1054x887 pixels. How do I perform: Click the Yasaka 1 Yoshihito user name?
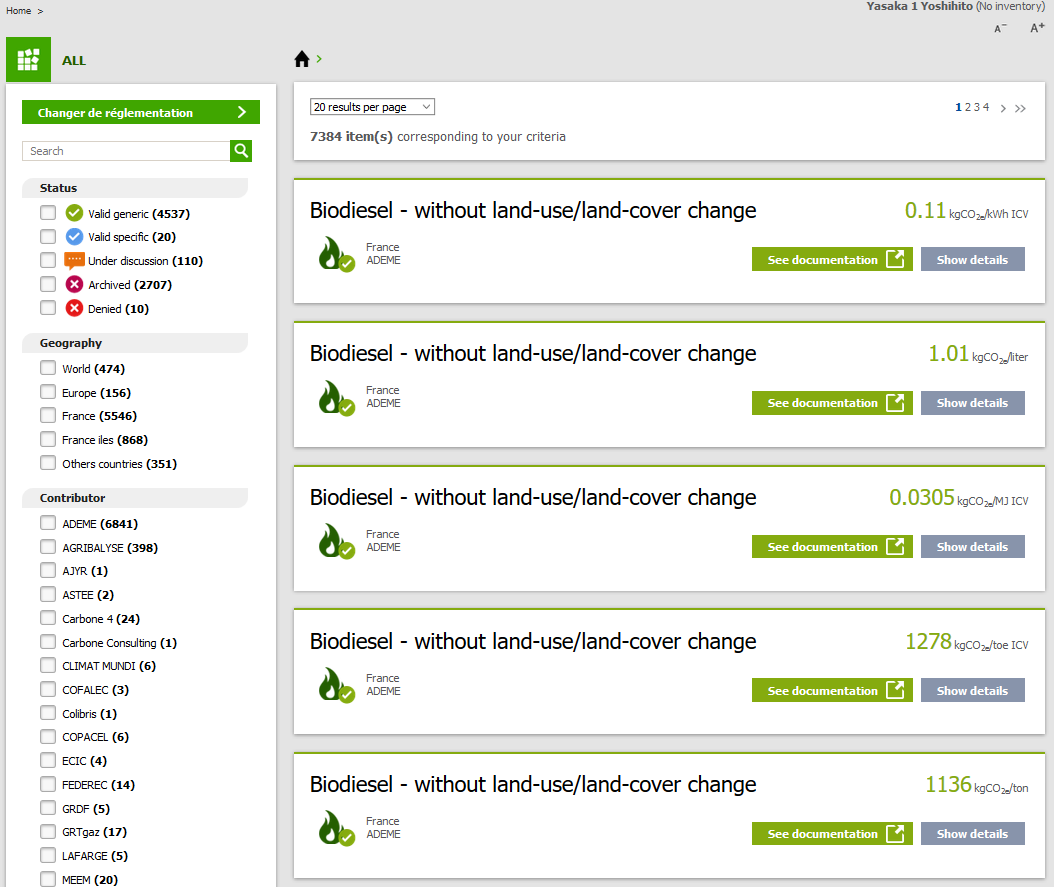919,6
